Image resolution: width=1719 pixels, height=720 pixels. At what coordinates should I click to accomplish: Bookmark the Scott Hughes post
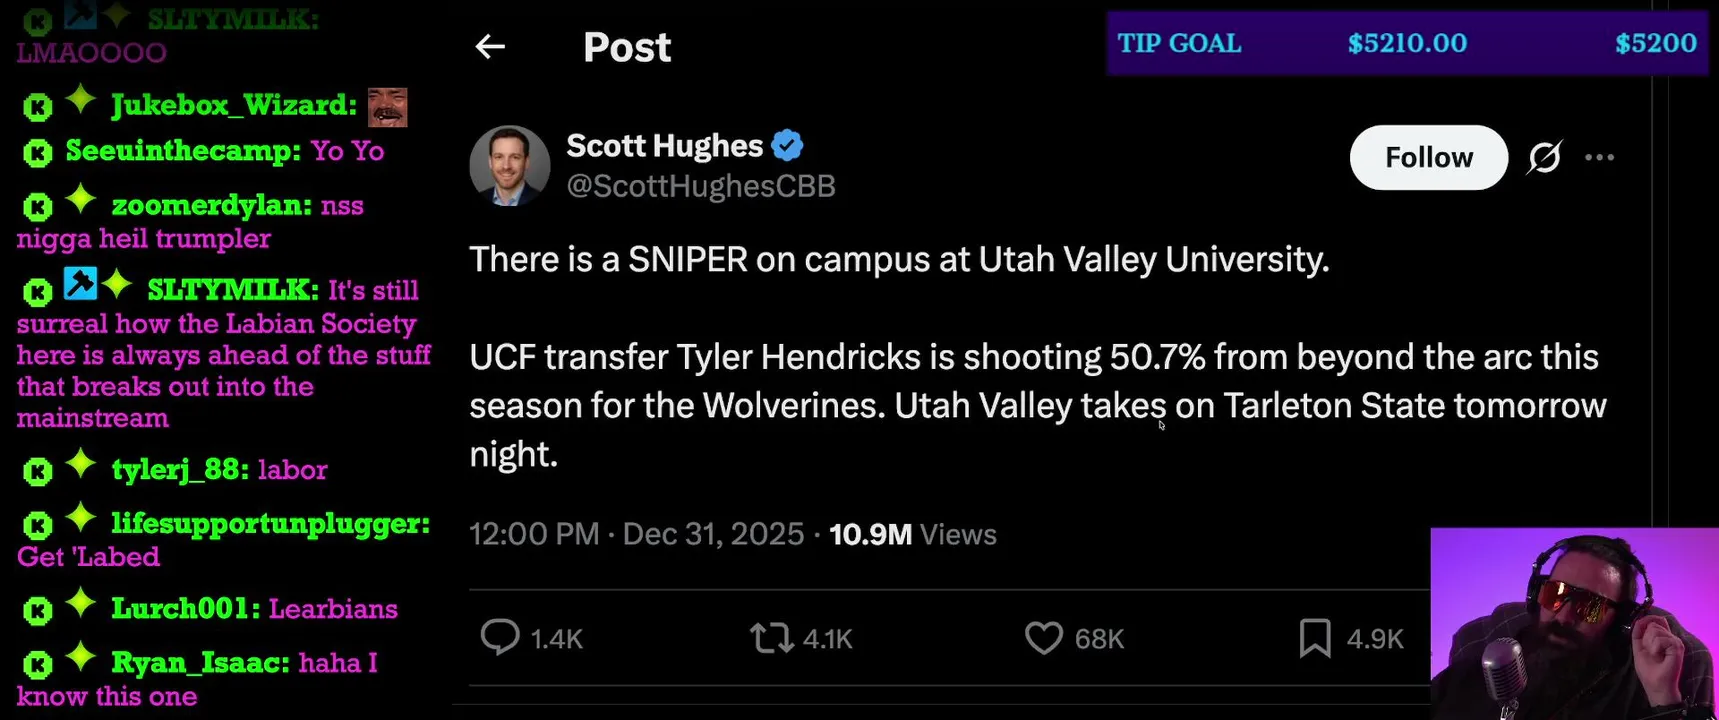click(1315, 638)
